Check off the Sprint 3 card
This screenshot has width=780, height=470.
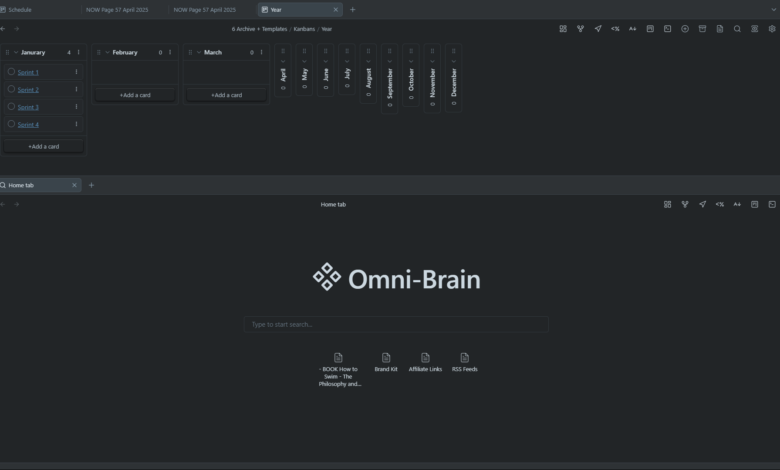click(11, 106)
